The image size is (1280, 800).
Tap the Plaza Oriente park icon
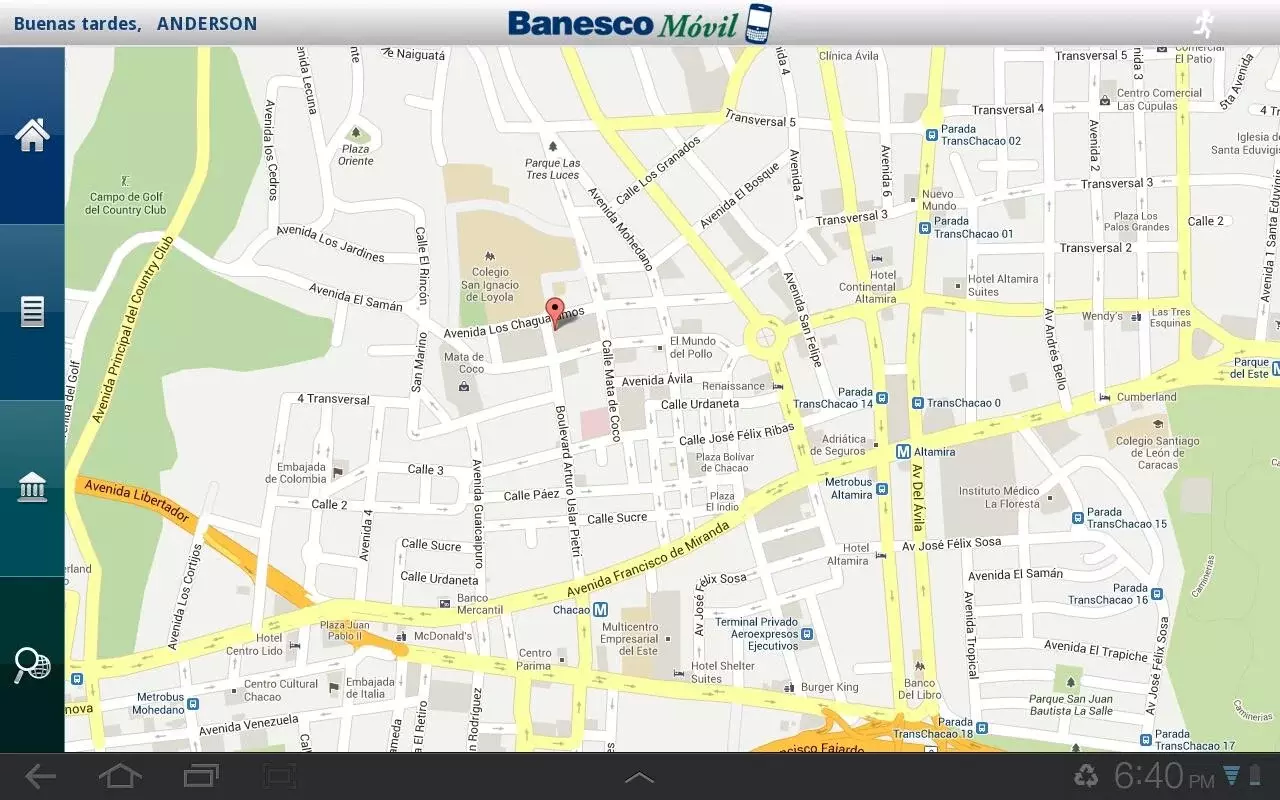[355, 132]
